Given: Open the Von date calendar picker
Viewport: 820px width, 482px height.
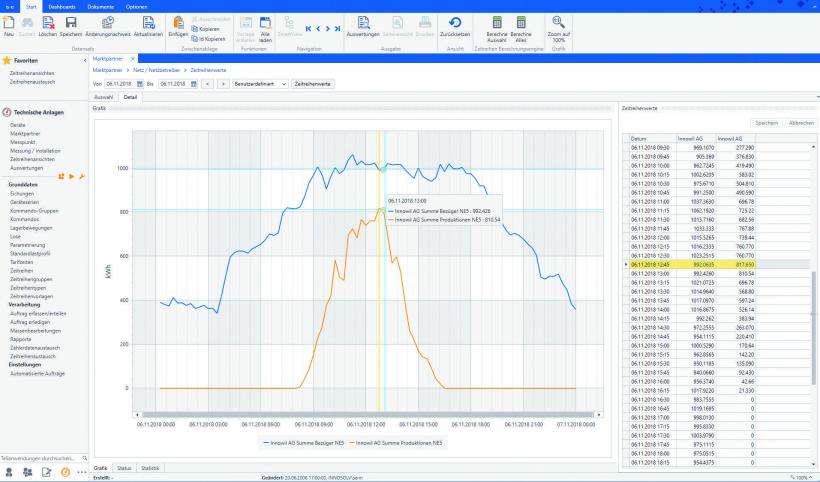Looking at the screenshot, I should coord(140,84).
